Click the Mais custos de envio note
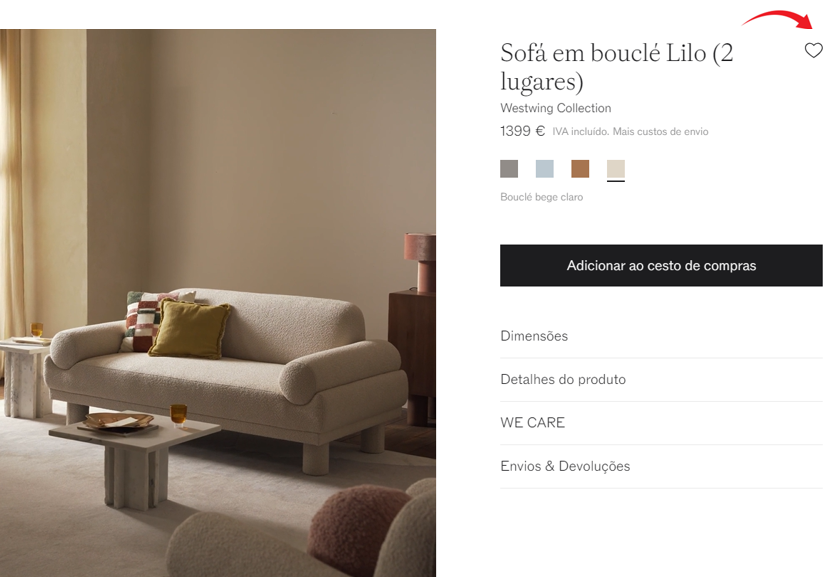Image resolution: width=833 pixels, height=577 pixels. [x=660, y=132]
